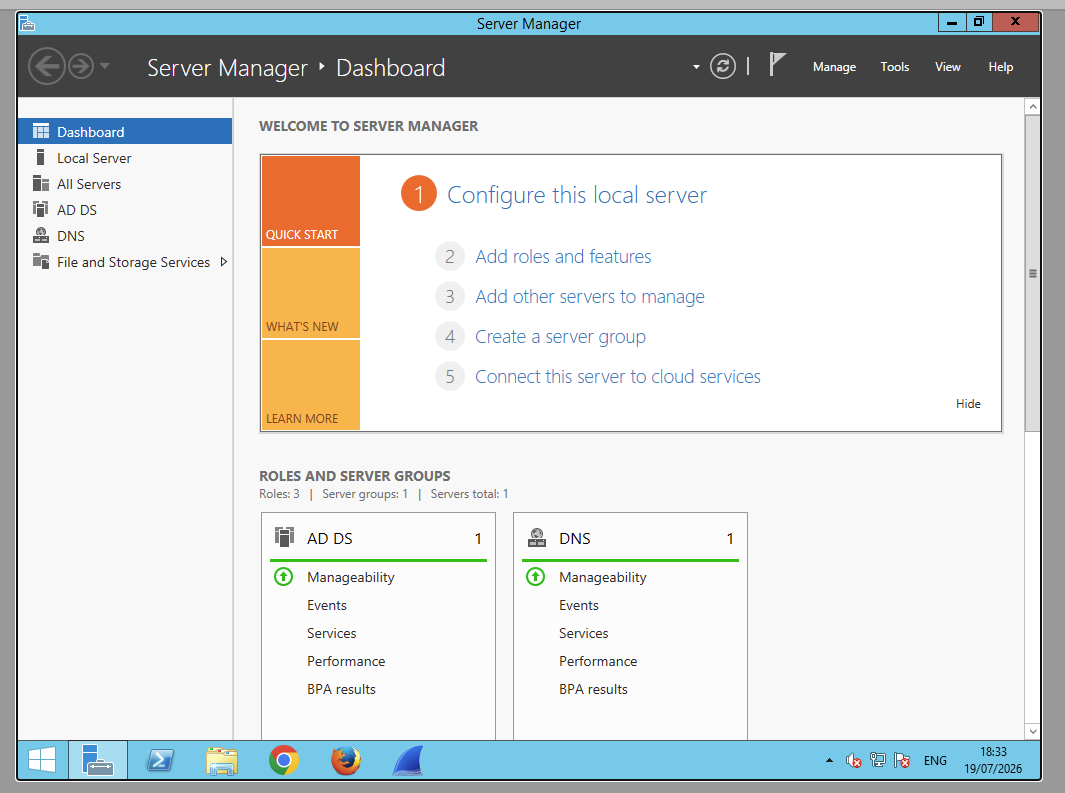Click the Dashboard sidebar icon

click(x=41, y=131)
